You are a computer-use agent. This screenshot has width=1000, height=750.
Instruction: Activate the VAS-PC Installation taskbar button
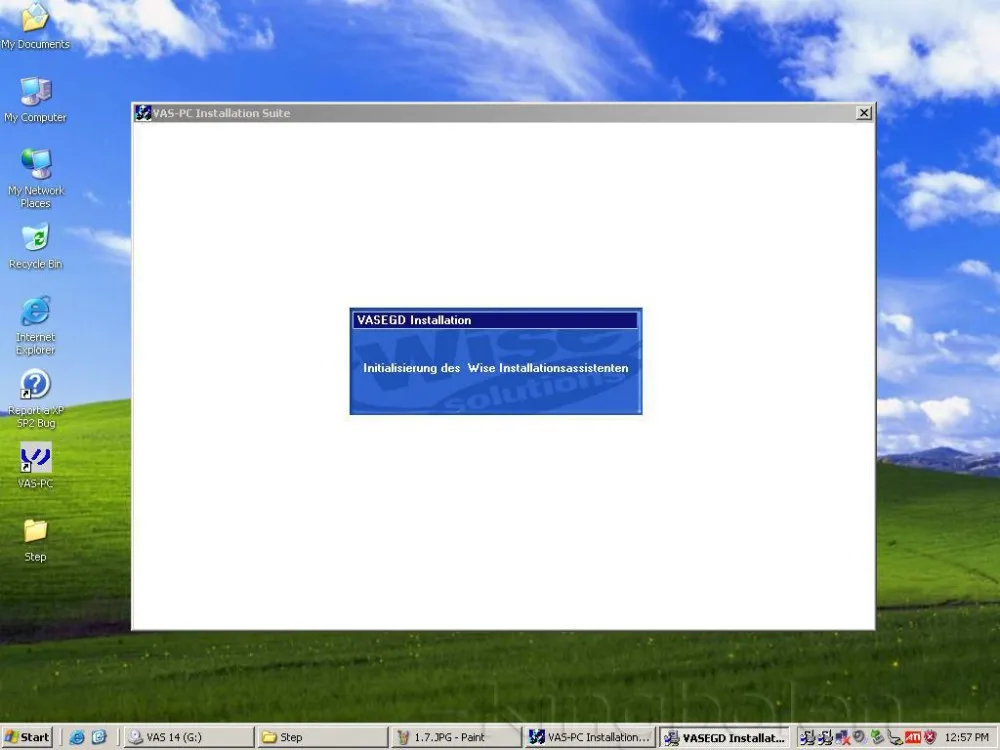coord(590,737)
